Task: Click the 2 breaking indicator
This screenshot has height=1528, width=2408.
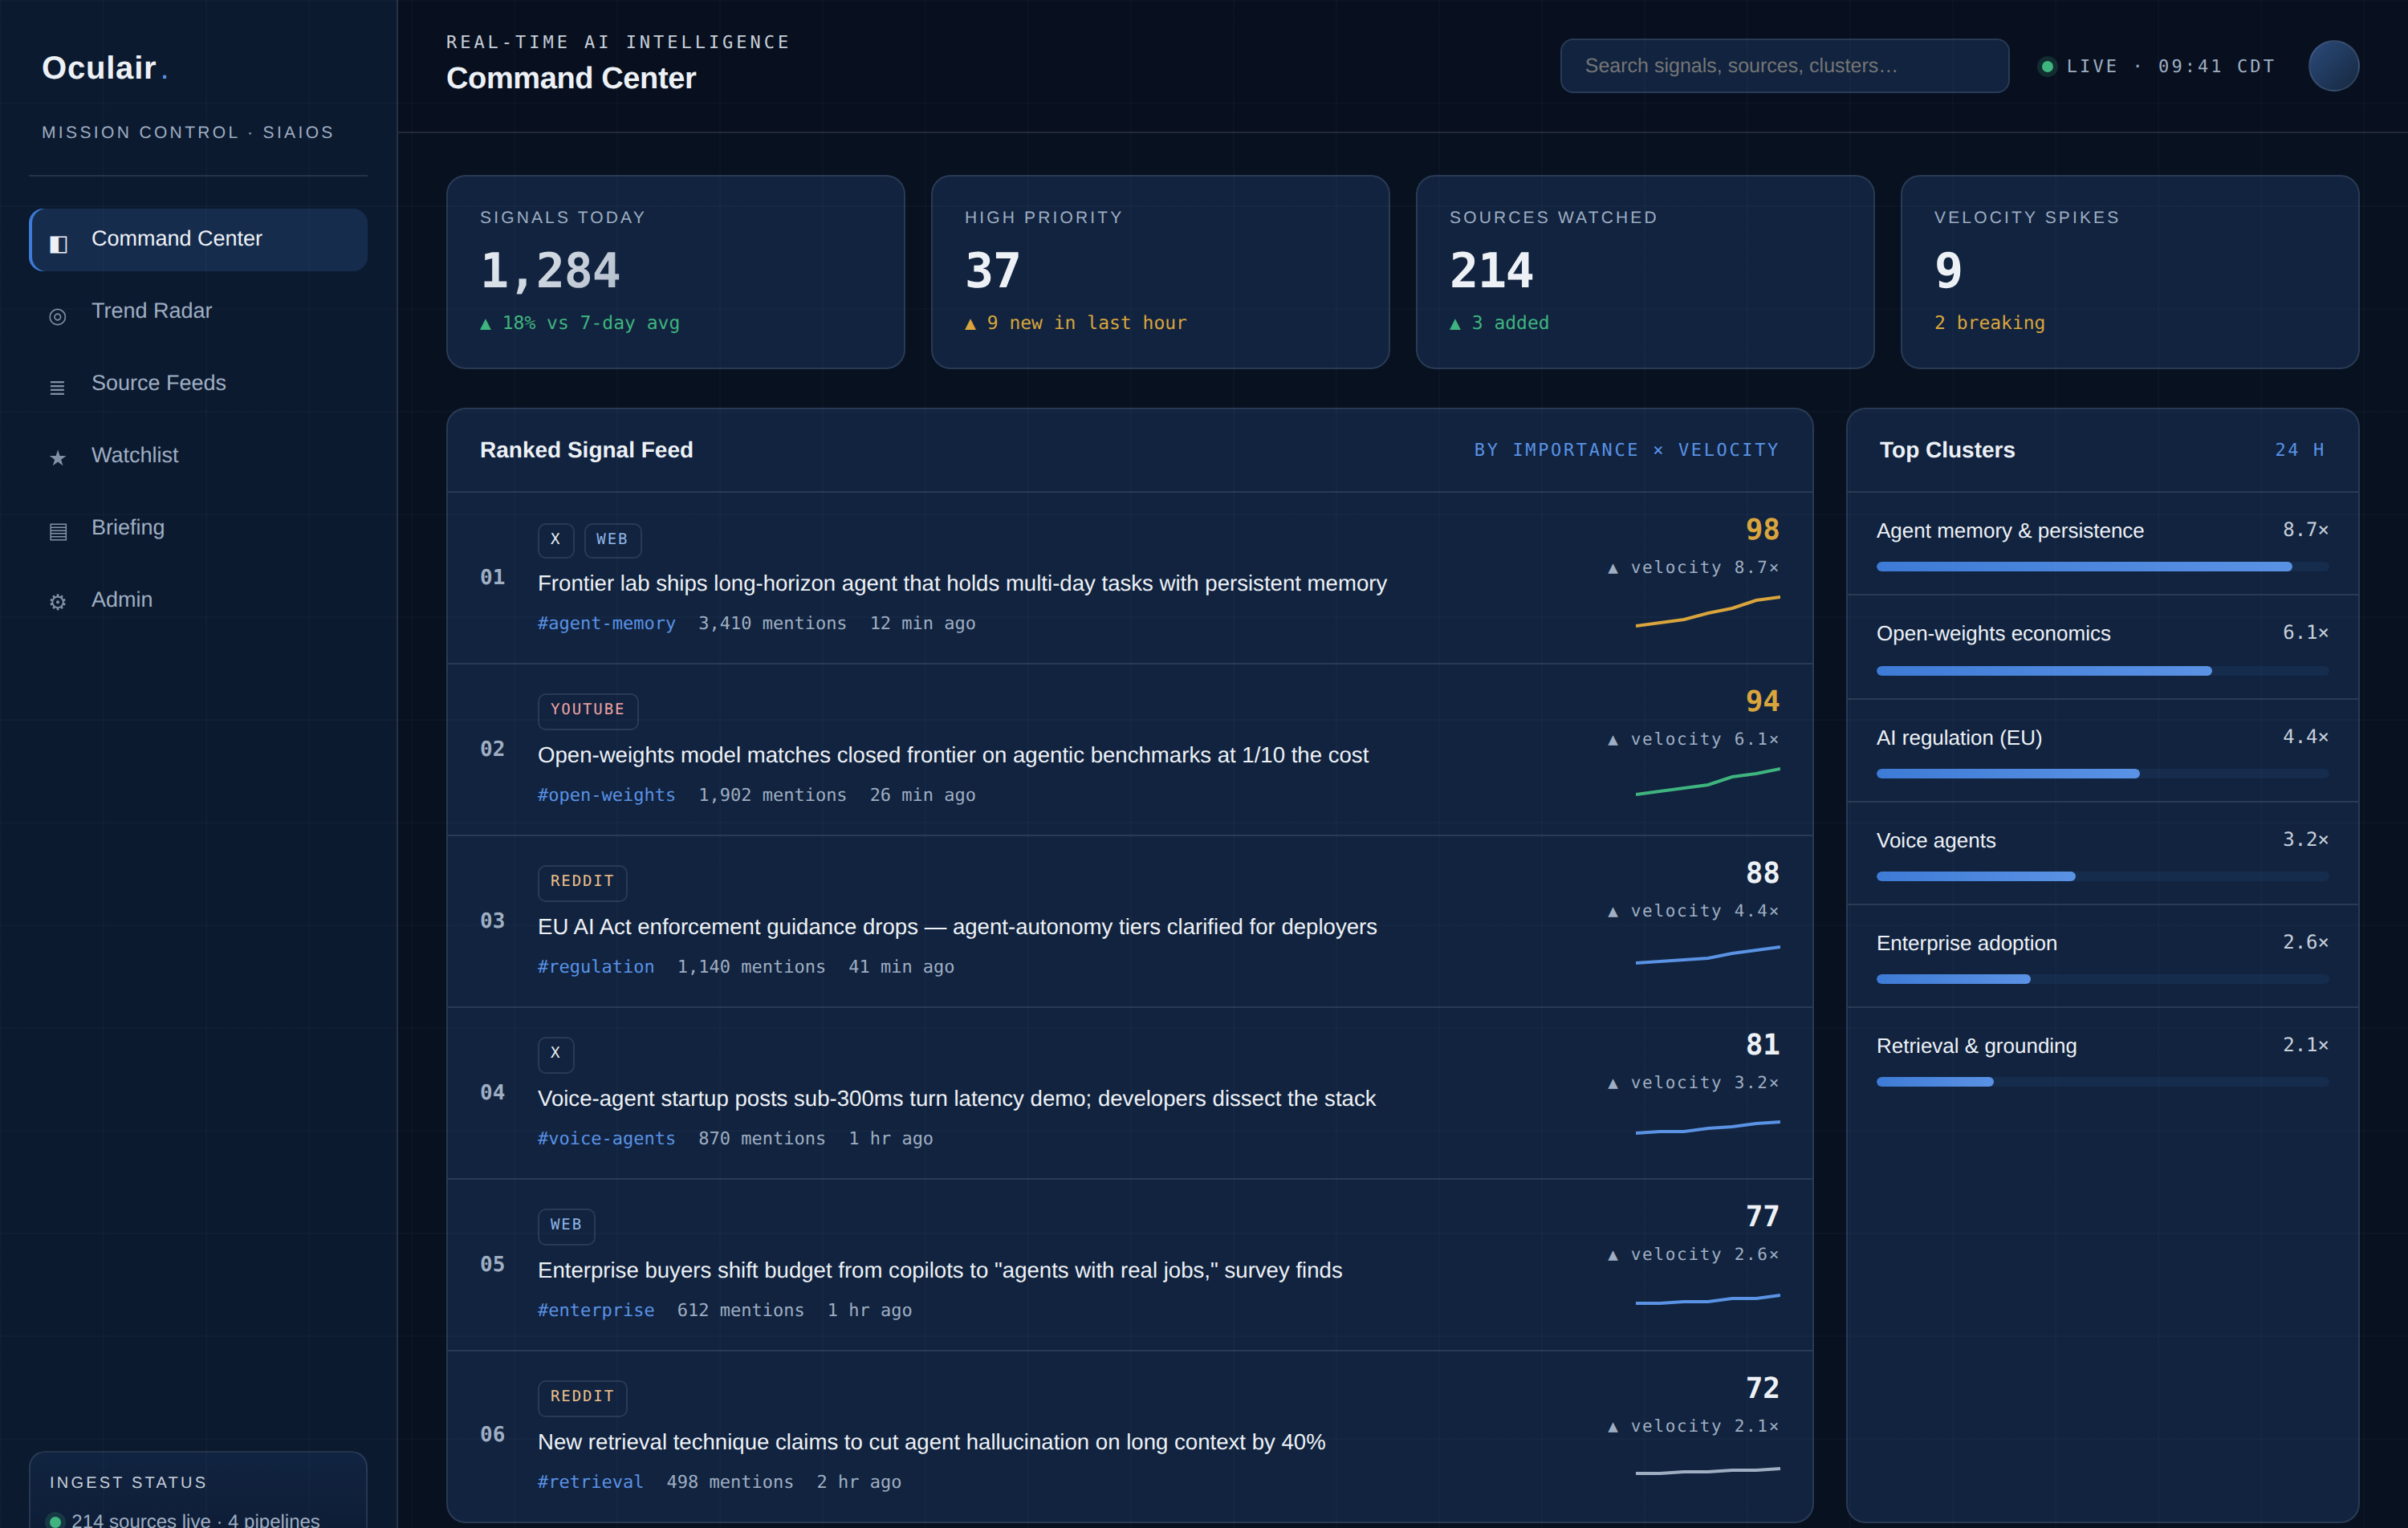Action: tap(1989, 323)
